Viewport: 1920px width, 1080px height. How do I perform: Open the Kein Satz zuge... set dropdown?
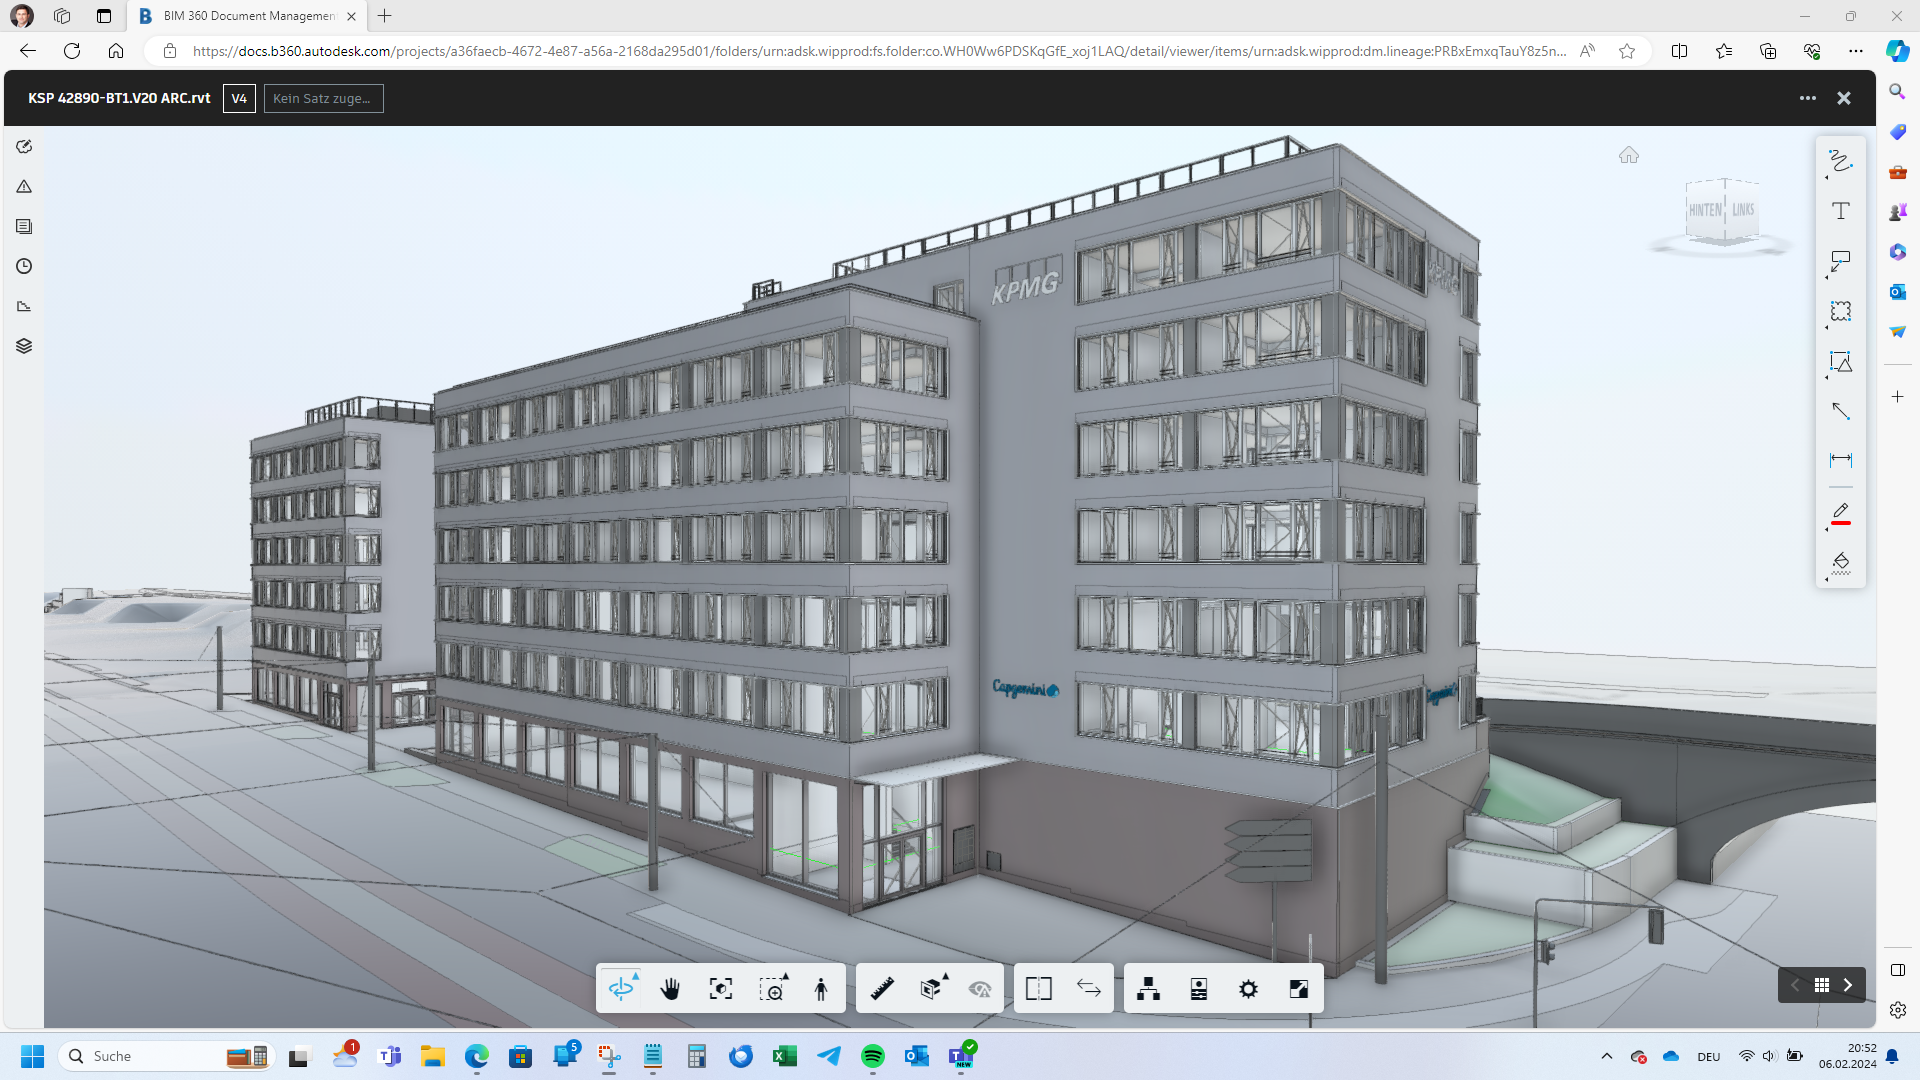click(323, 98)
